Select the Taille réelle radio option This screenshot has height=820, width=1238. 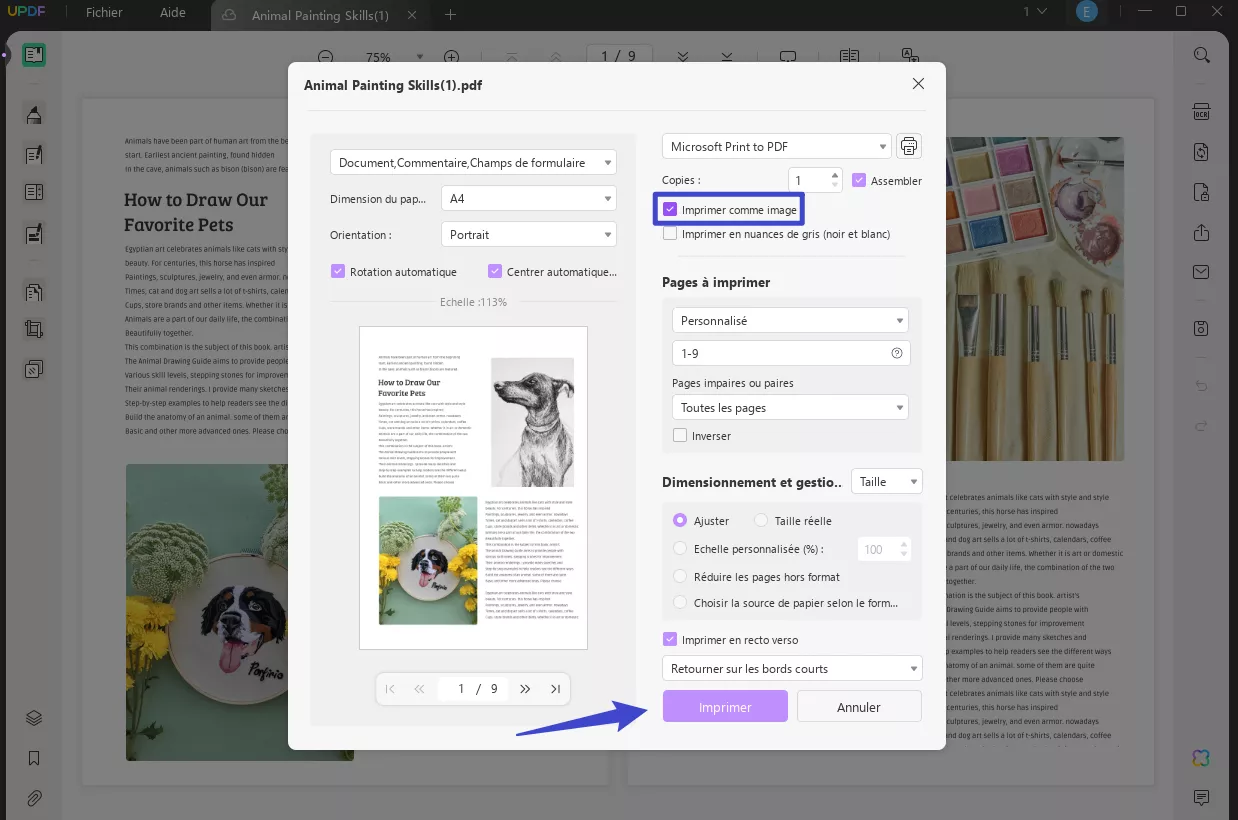(761, 521)
